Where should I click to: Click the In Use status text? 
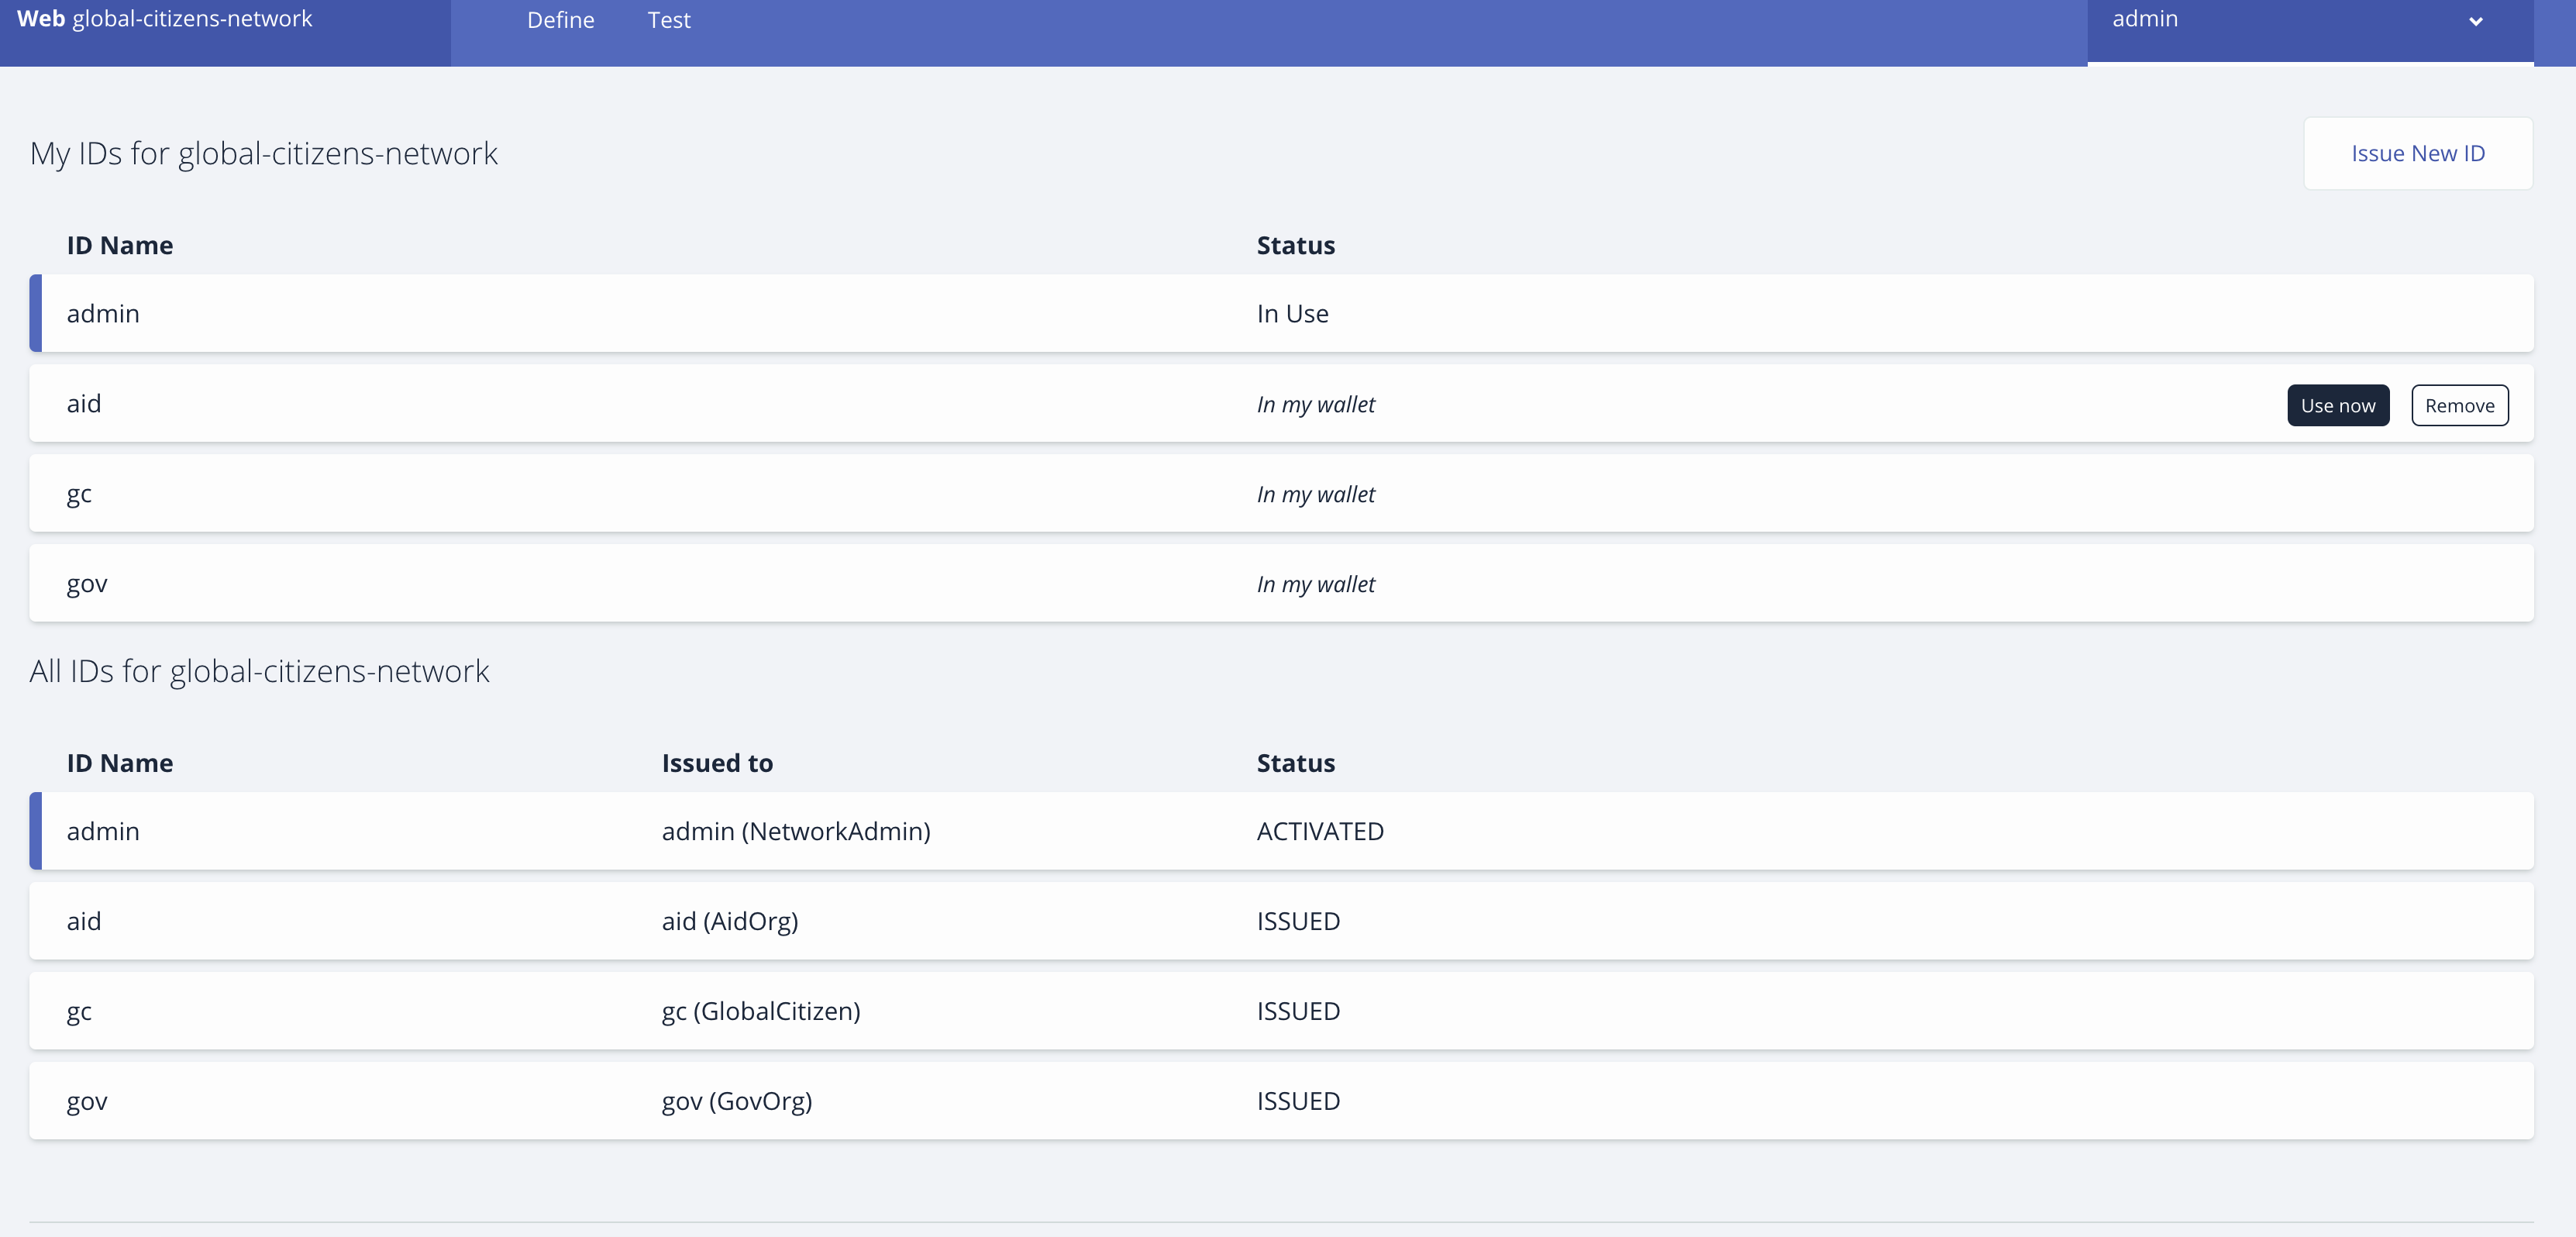1292,313
